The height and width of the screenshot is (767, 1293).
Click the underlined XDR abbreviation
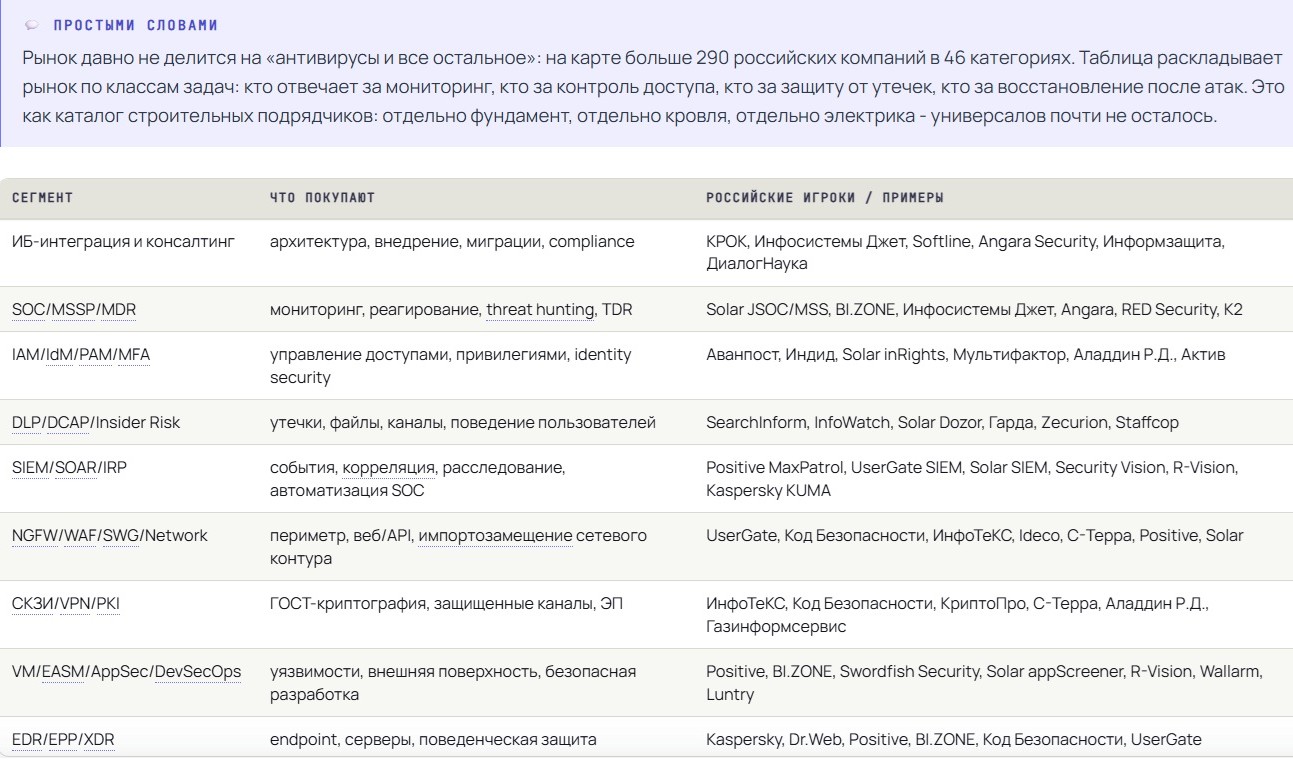100,740
